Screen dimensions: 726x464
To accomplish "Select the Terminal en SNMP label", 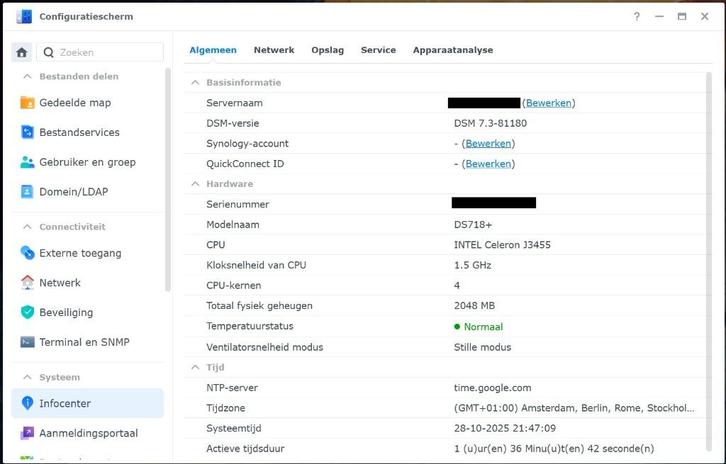I will (x=84, y=342).
